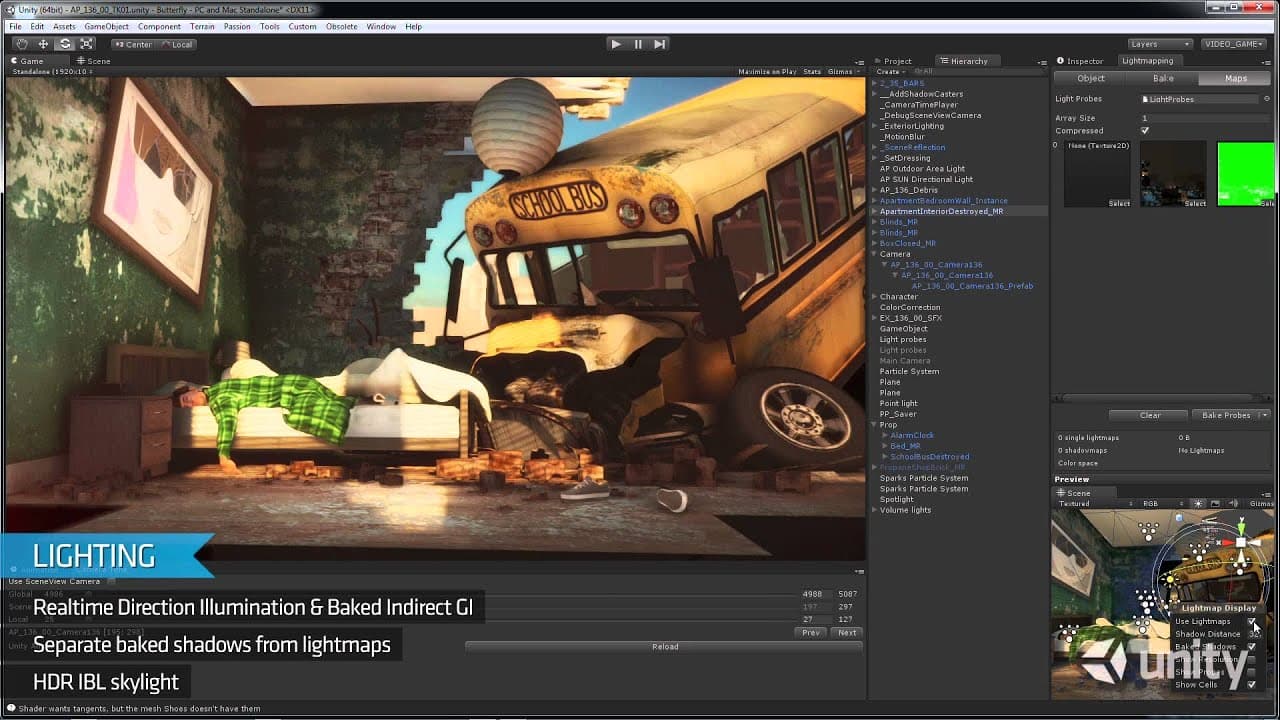Select ApartmentInteriorDestroyed_MR in Hierarchy
1280x720 pixels.
coord(941,212)
